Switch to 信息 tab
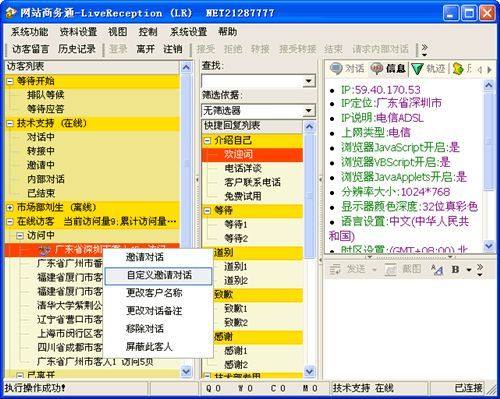Image resolution: width=500 pixels, height=399 pixels. 388,69
